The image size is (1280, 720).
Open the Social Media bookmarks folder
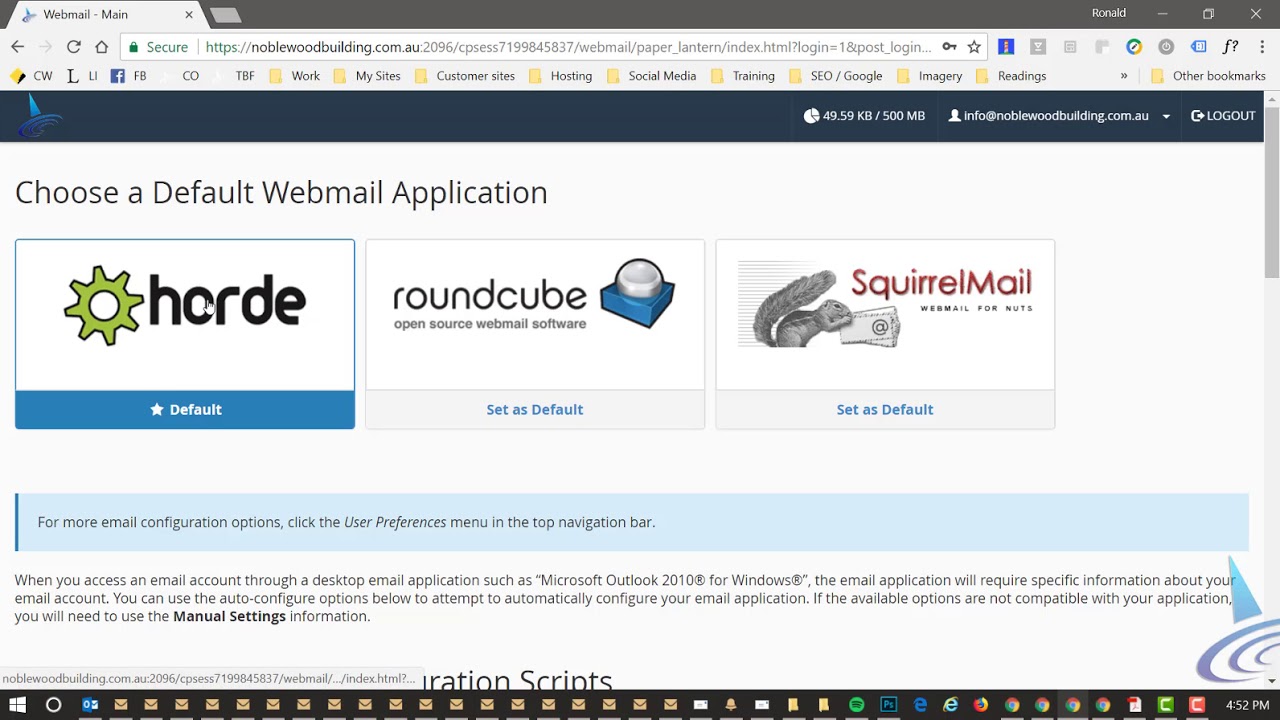coord(651,76)
